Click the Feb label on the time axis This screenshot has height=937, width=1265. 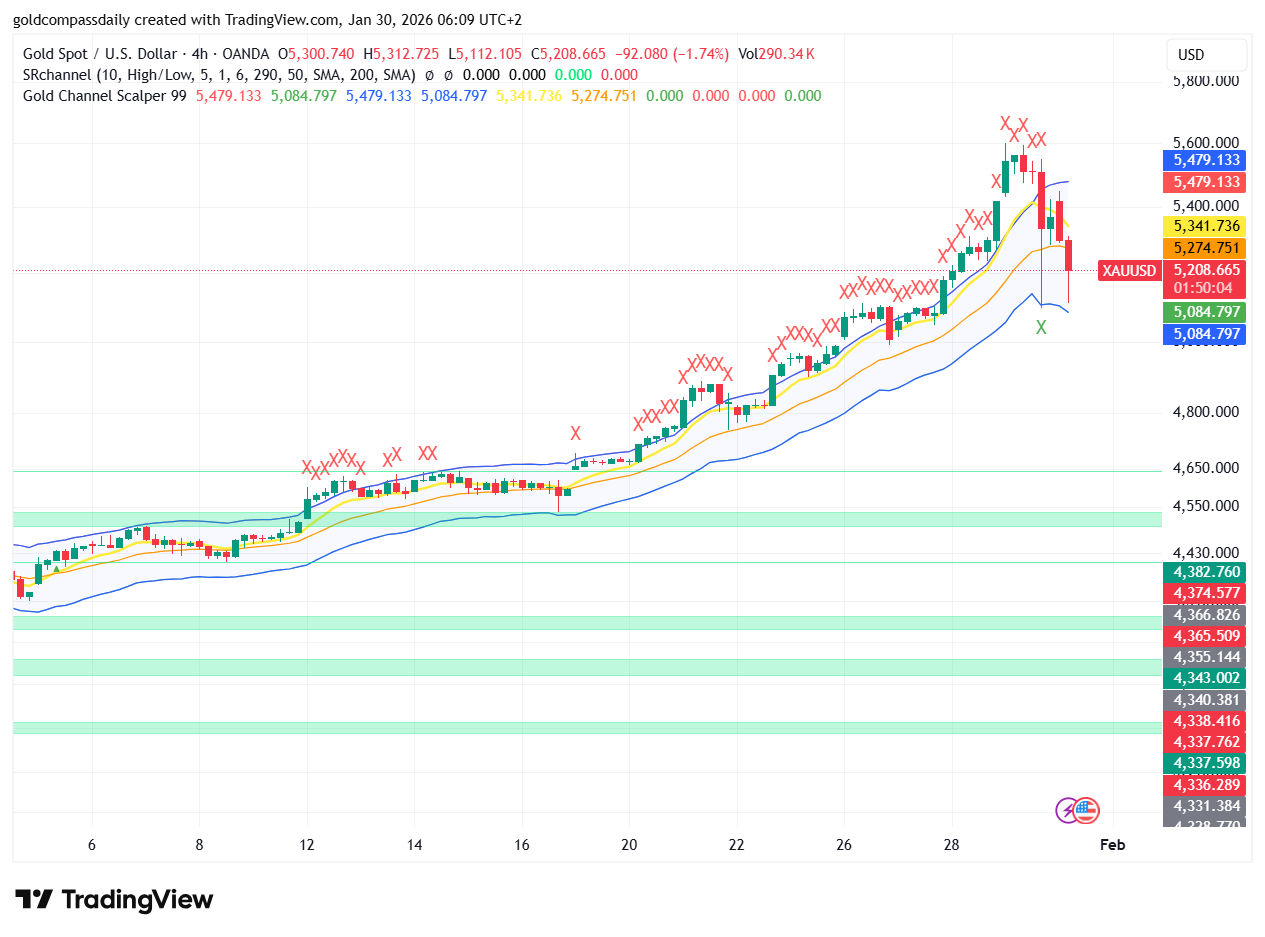[1111, 845]
